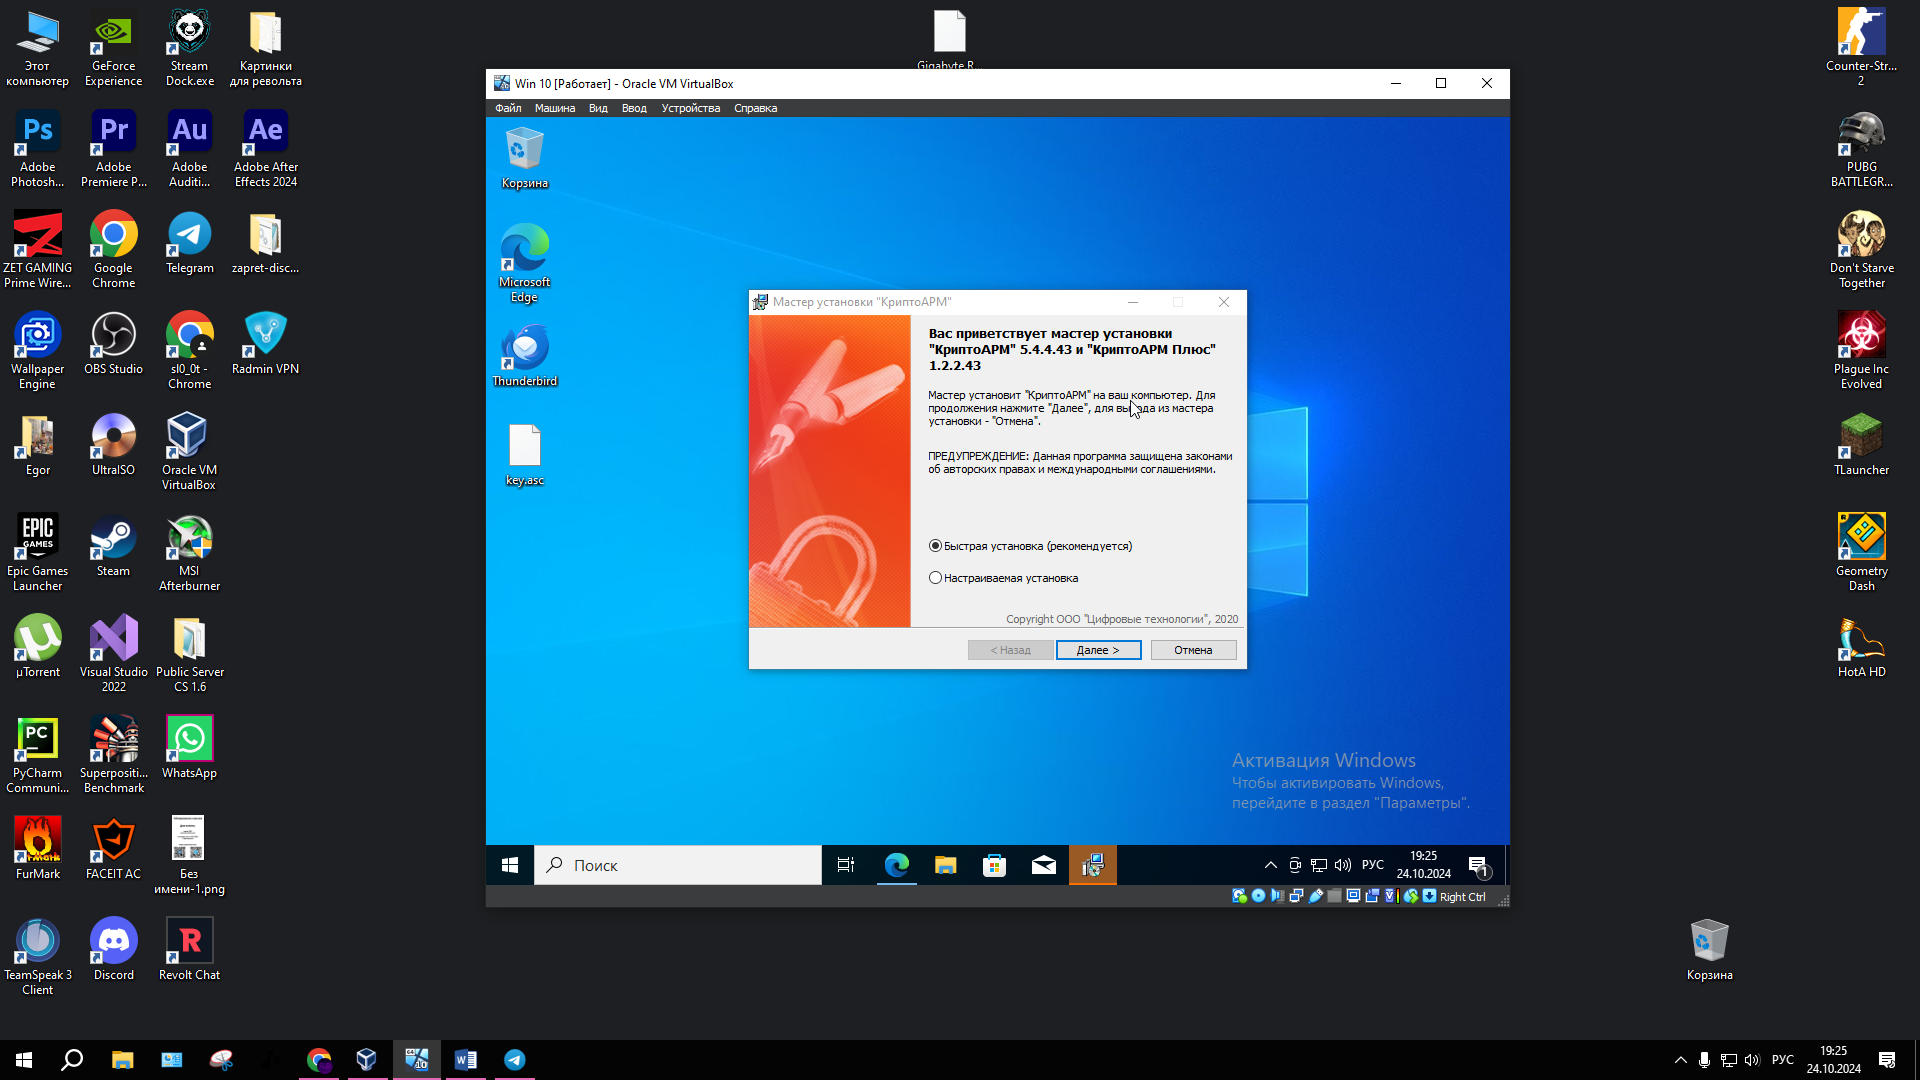
Task: Open the VM's volume control icon
Action: tap(1343, 865)
